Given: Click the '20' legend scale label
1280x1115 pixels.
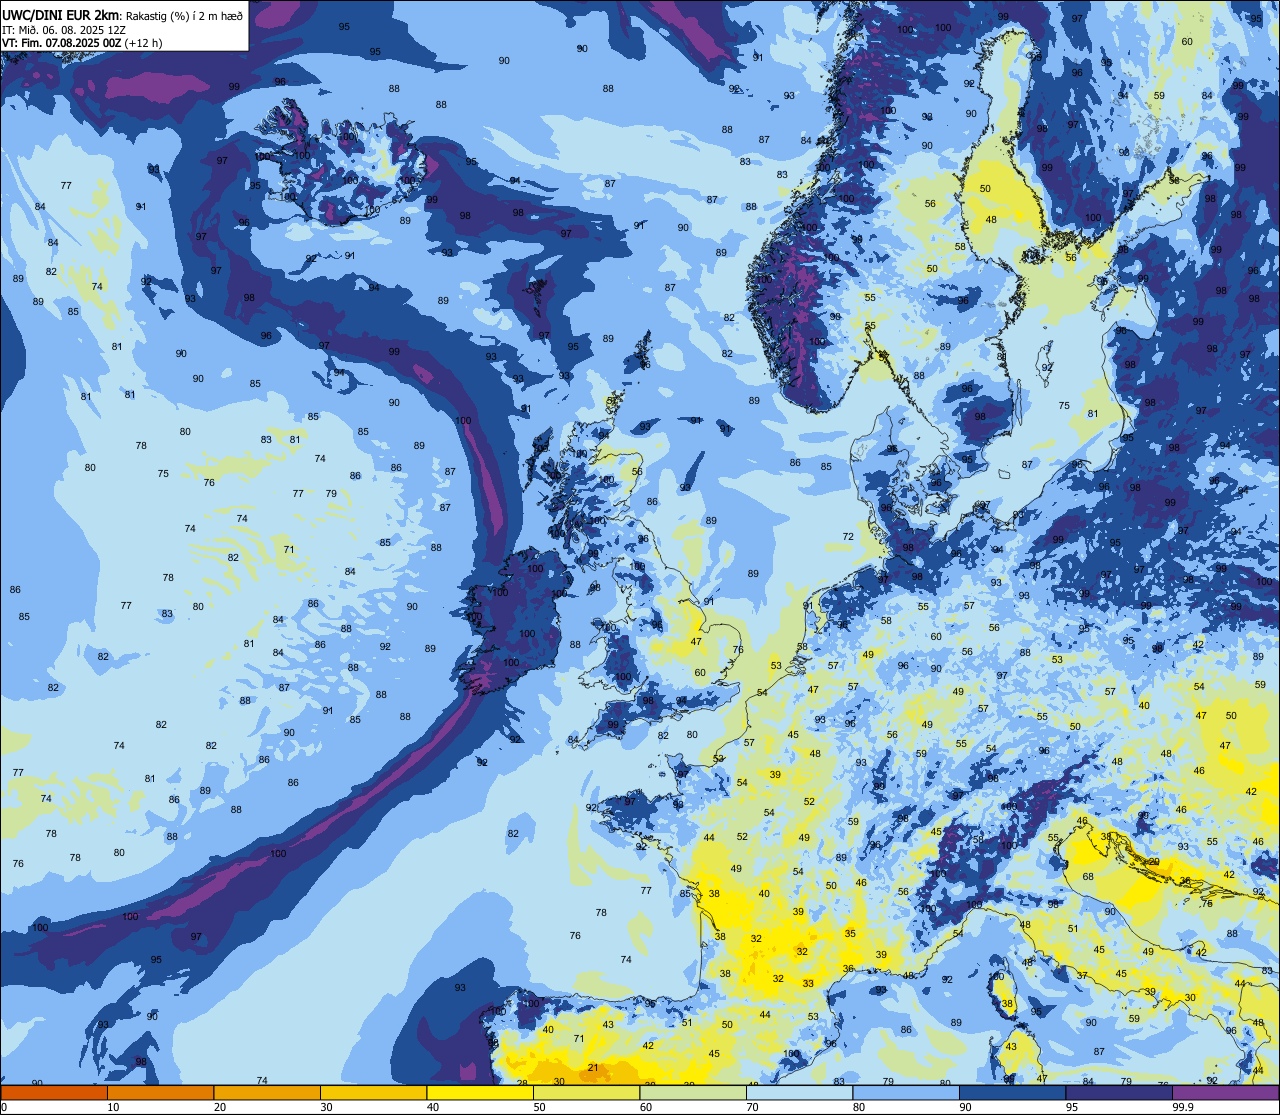Looking at the screenshot, I should (220, 1107).
